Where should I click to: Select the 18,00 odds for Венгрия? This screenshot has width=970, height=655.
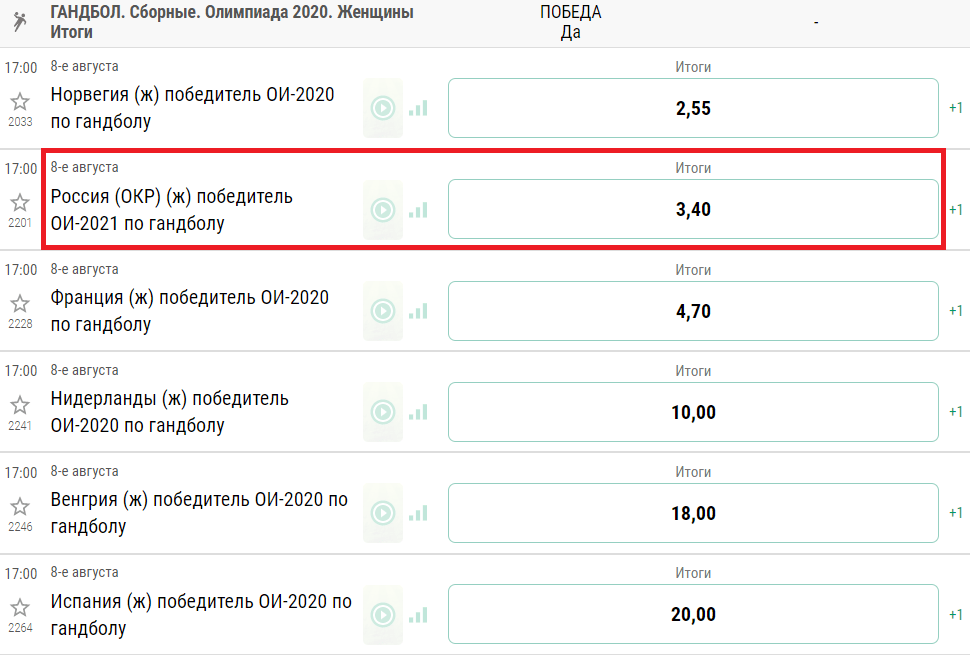click(x=693, y=513)
